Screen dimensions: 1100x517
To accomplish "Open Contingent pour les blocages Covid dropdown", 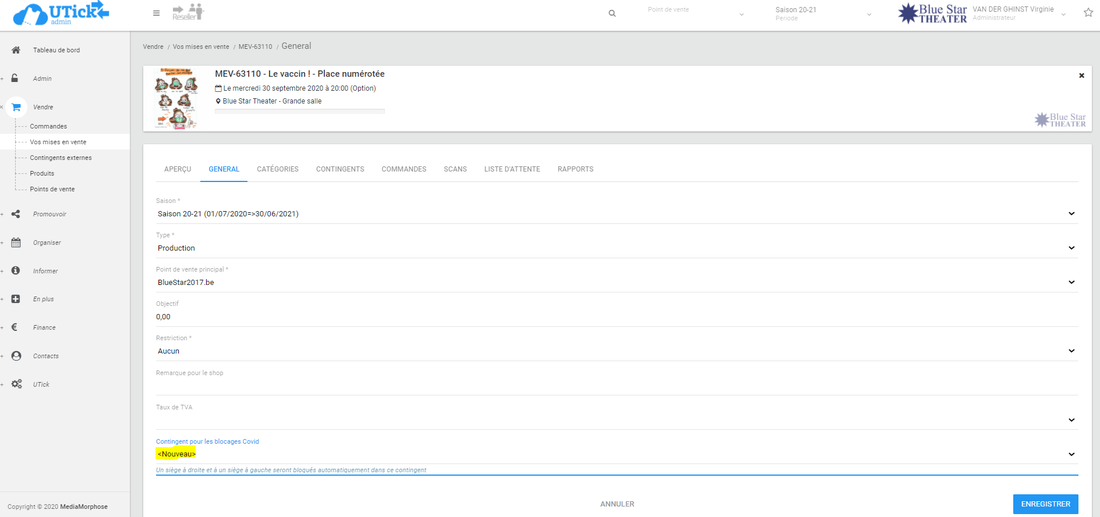I will 1071,454.
